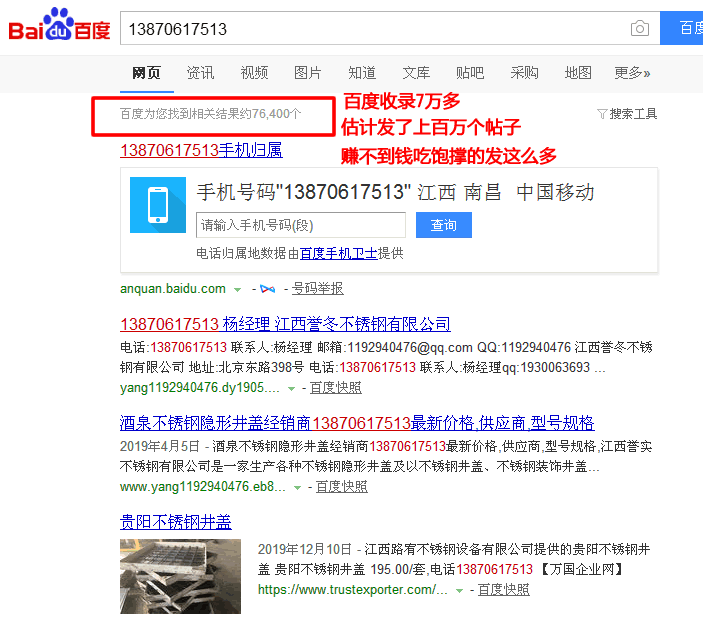This screenshot has height=620, width=703.
Task: Click the bow-tie icon next to anquan.baidu.com
Action: pyautogui.click(x=267, y=289)
